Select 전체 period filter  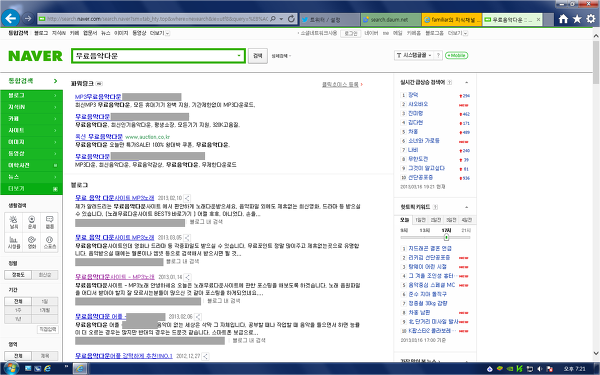[18, 302]
